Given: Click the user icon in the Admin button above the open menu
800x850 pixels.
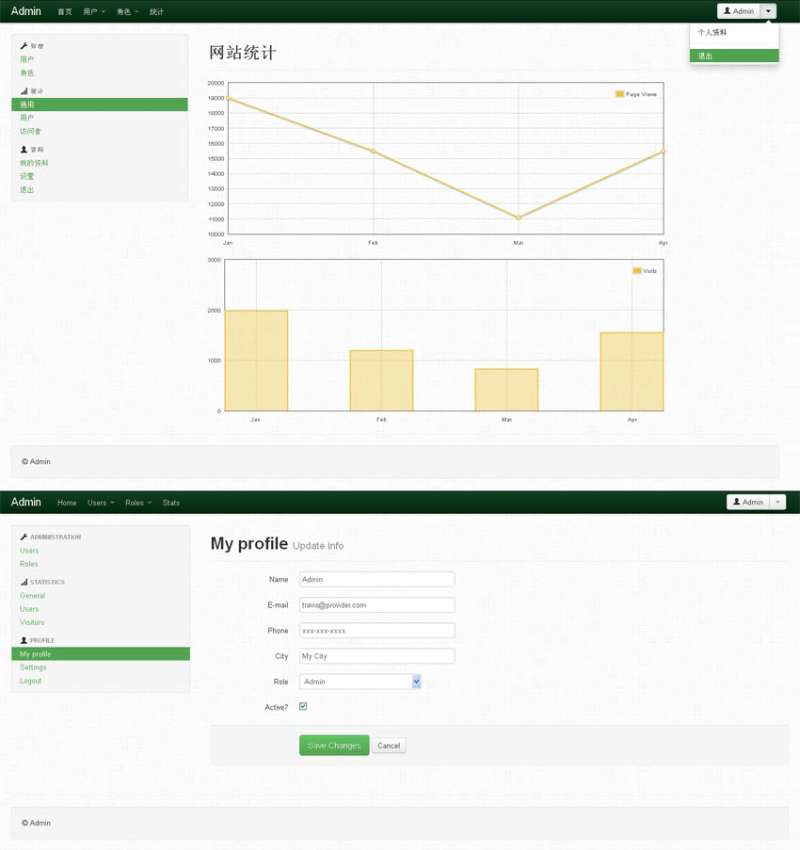Looking at the screenshot, I should [x=727, y=11].
